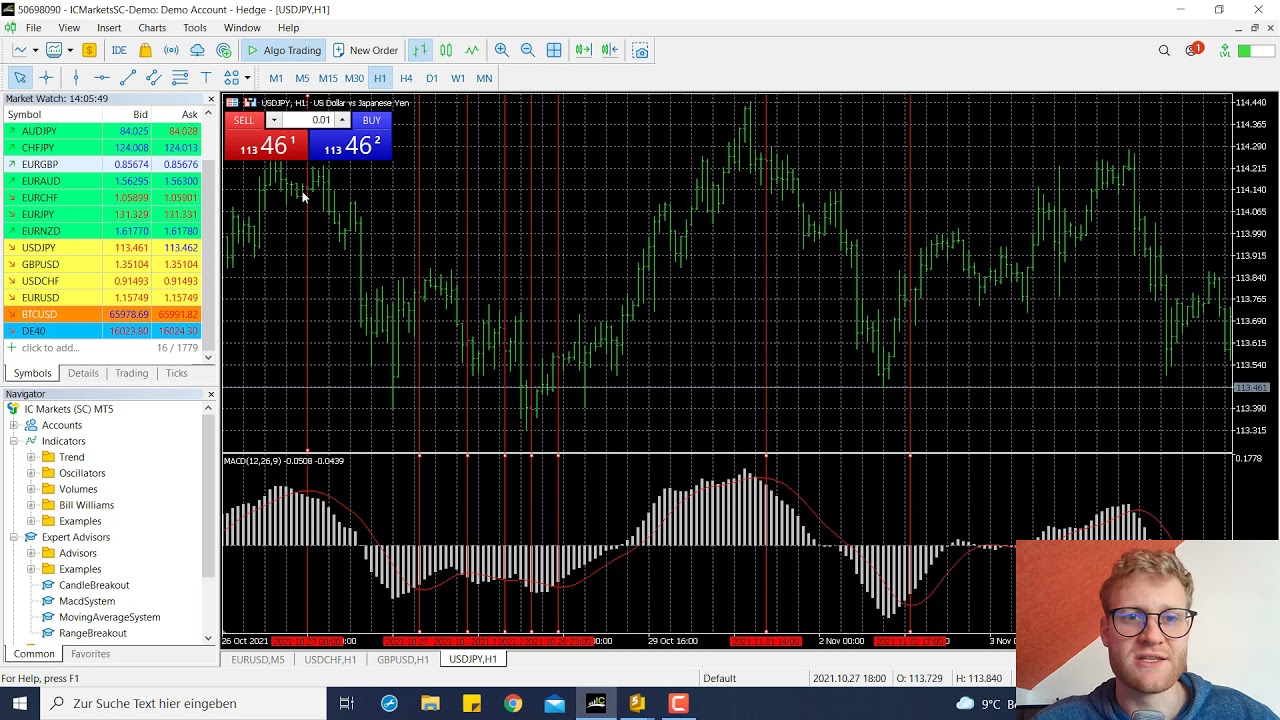
Task: Switch to Details tab in Market Watch
Action: click(x=83, y=373)
